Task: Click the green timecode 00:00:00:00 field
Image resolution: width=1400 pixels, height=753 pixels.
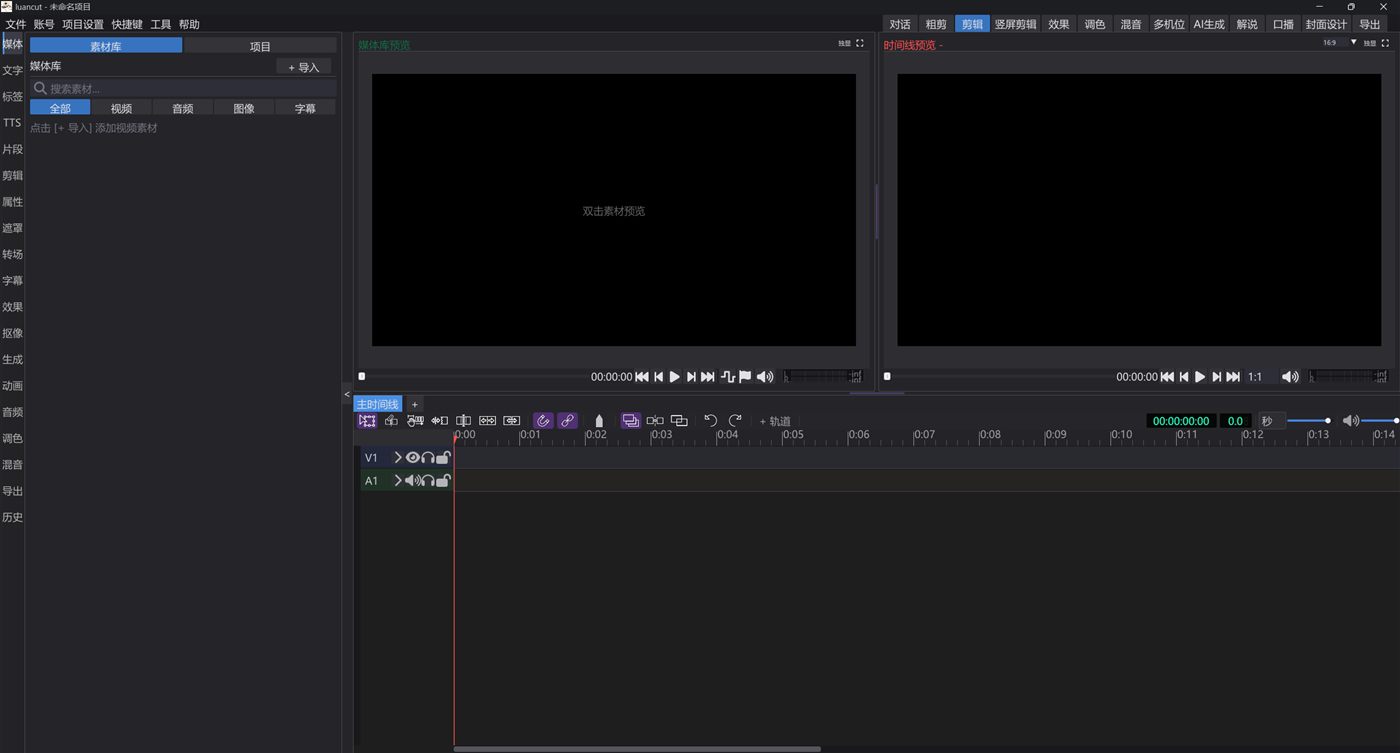Action: (x=1181, y=421)
